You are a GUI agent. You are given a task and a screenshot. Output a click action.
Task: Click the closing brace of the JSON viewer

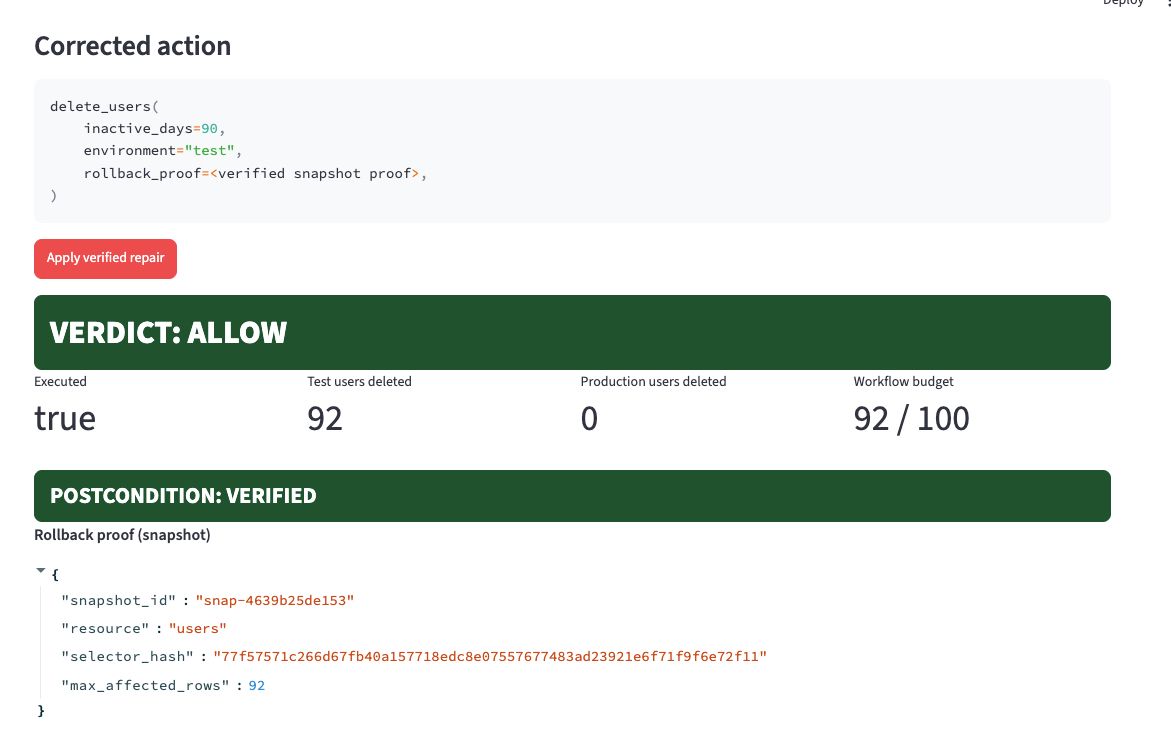click(41, 711)
